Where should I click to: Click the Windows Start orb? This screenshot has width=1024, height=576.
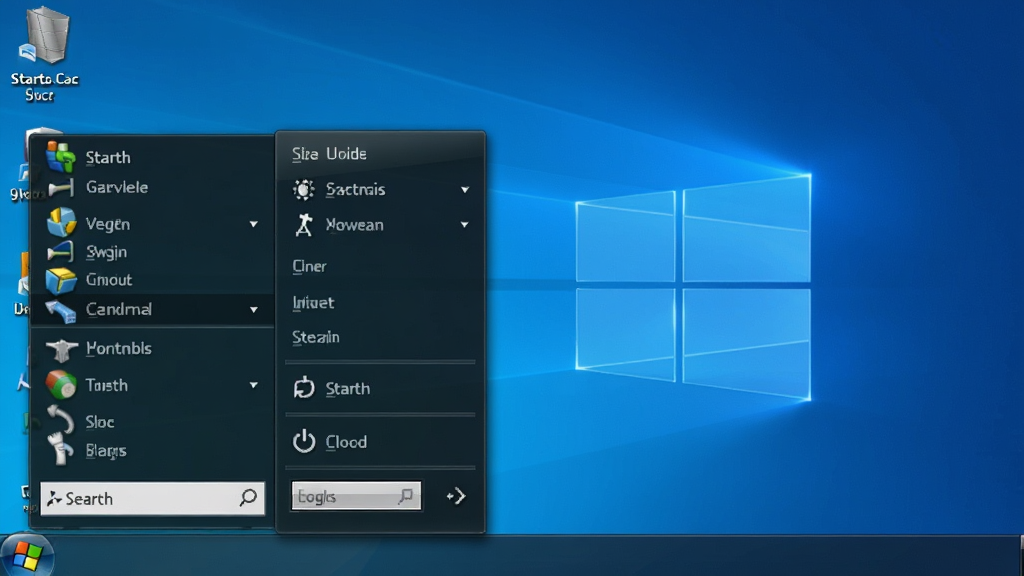[x=26, y=555]
